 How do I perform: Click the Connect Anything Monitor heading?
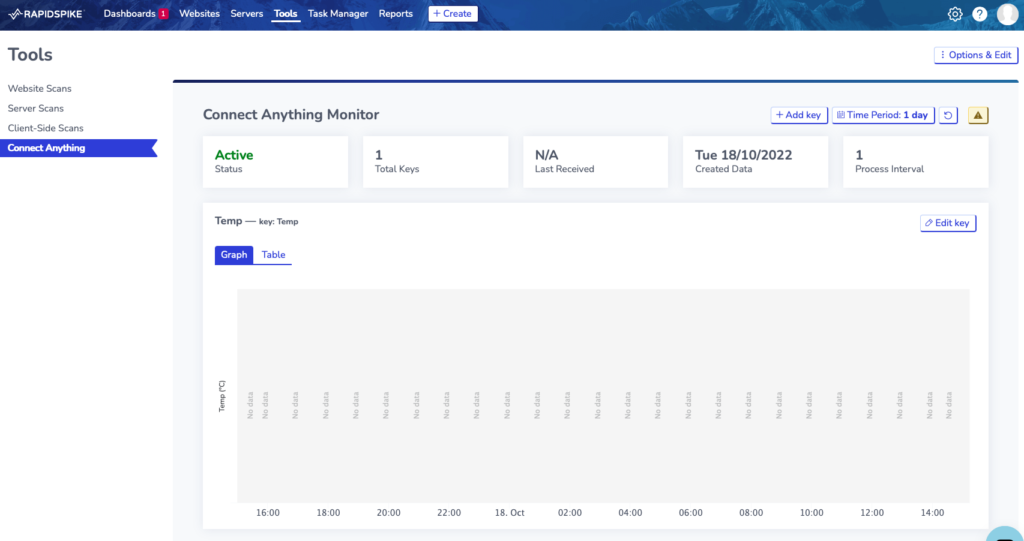click(291, 114)
